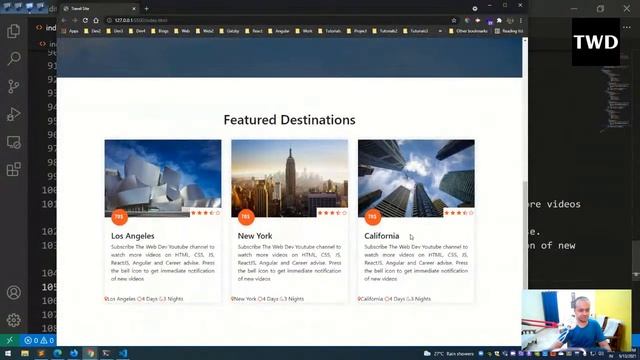Select the Travel Site browser tab

click(x=99, y=9)
